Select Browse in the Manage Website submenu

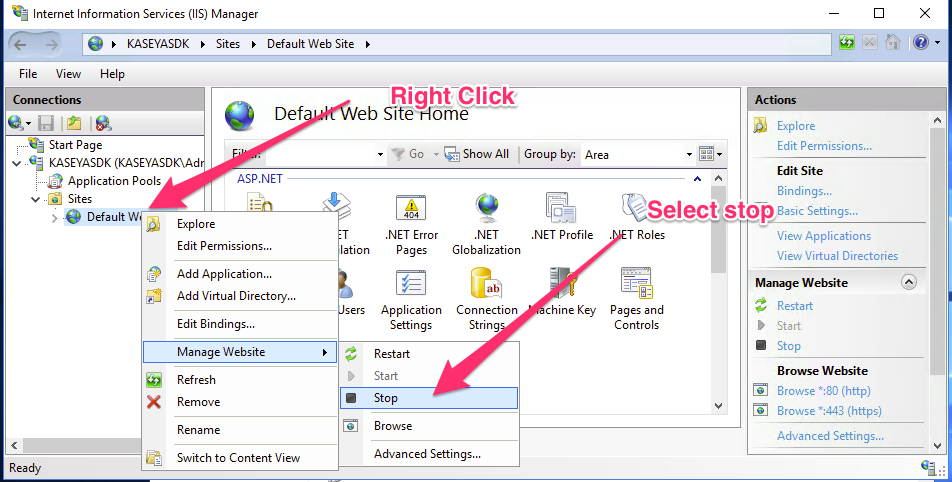[429, 426]
